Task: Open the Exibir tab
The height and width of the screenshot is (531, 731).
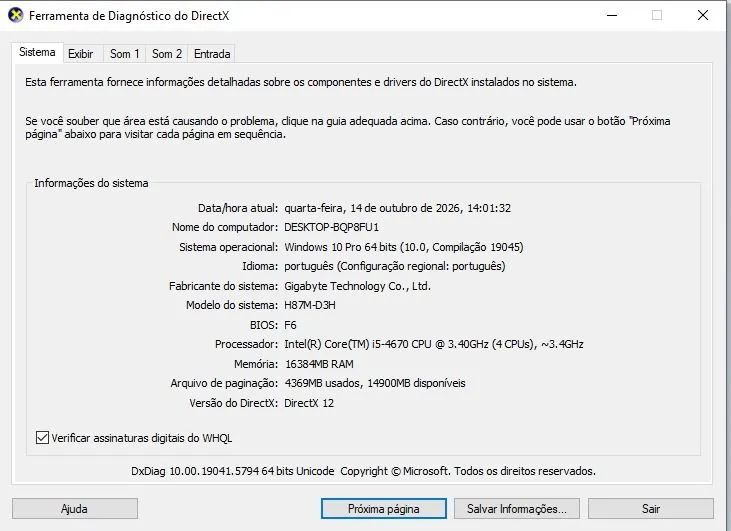Action: pos(81,54)
